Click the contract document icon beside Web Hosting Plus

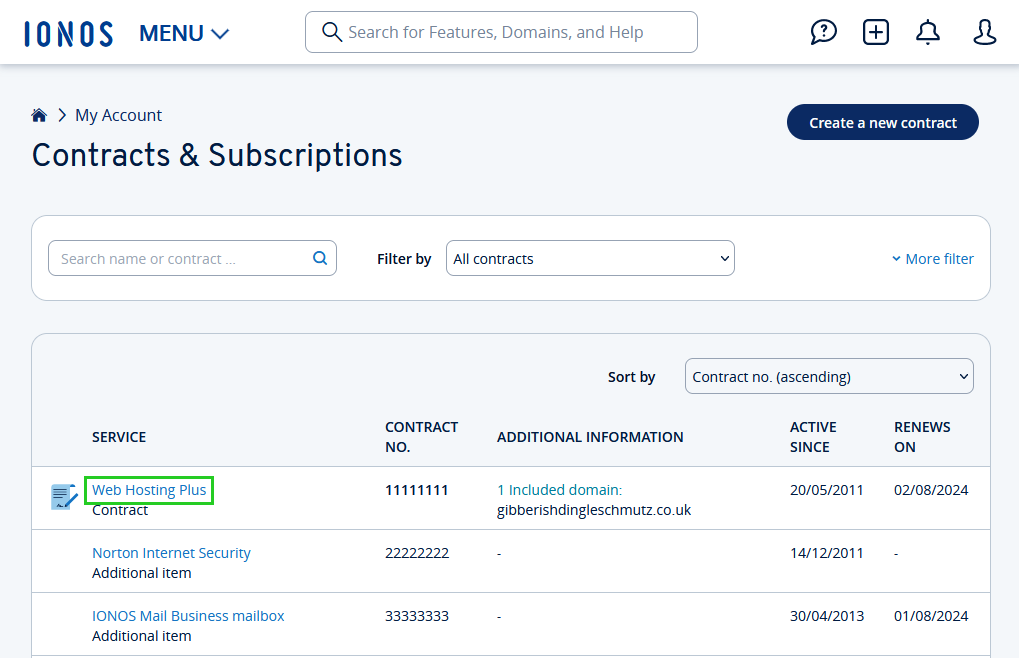62,495
